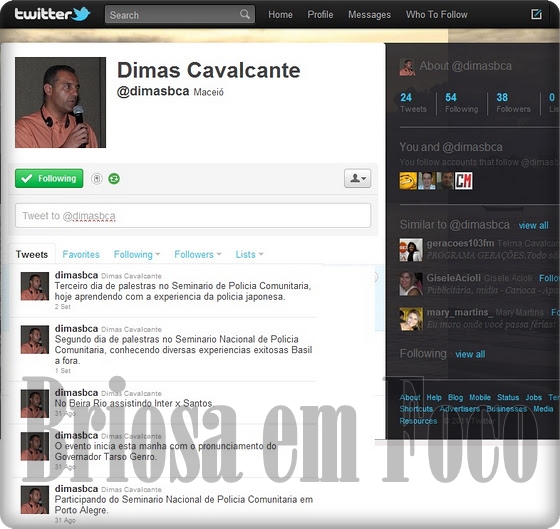This screenshot has height=529, width=560.
Task: Open Dimas Cavalcante's large profile photo
Action: (60, 103)
